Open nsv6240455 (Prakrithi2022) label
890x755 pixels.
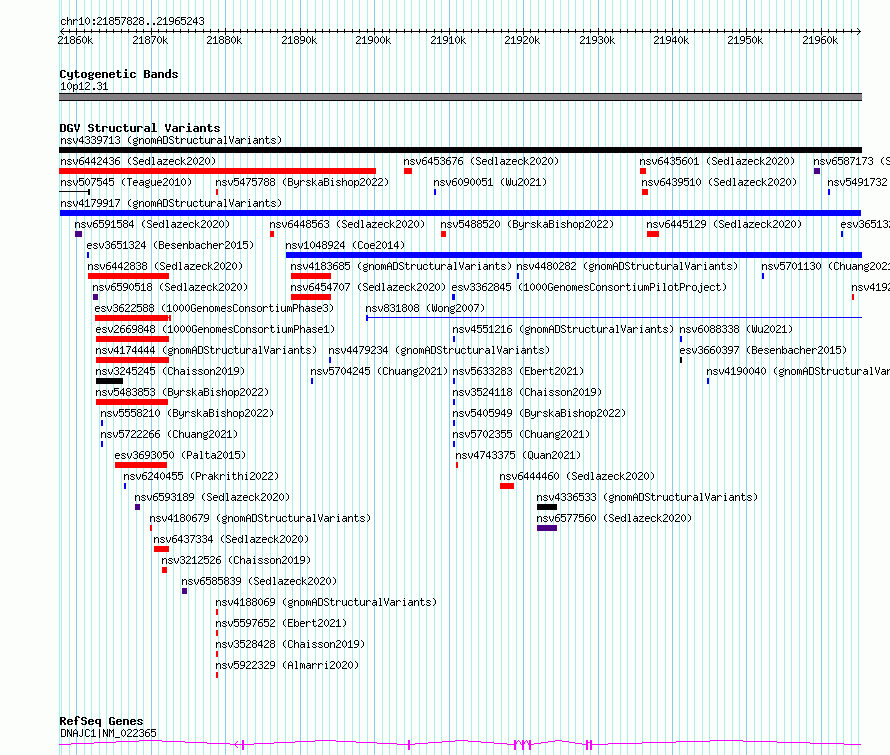tap(201, 476)
